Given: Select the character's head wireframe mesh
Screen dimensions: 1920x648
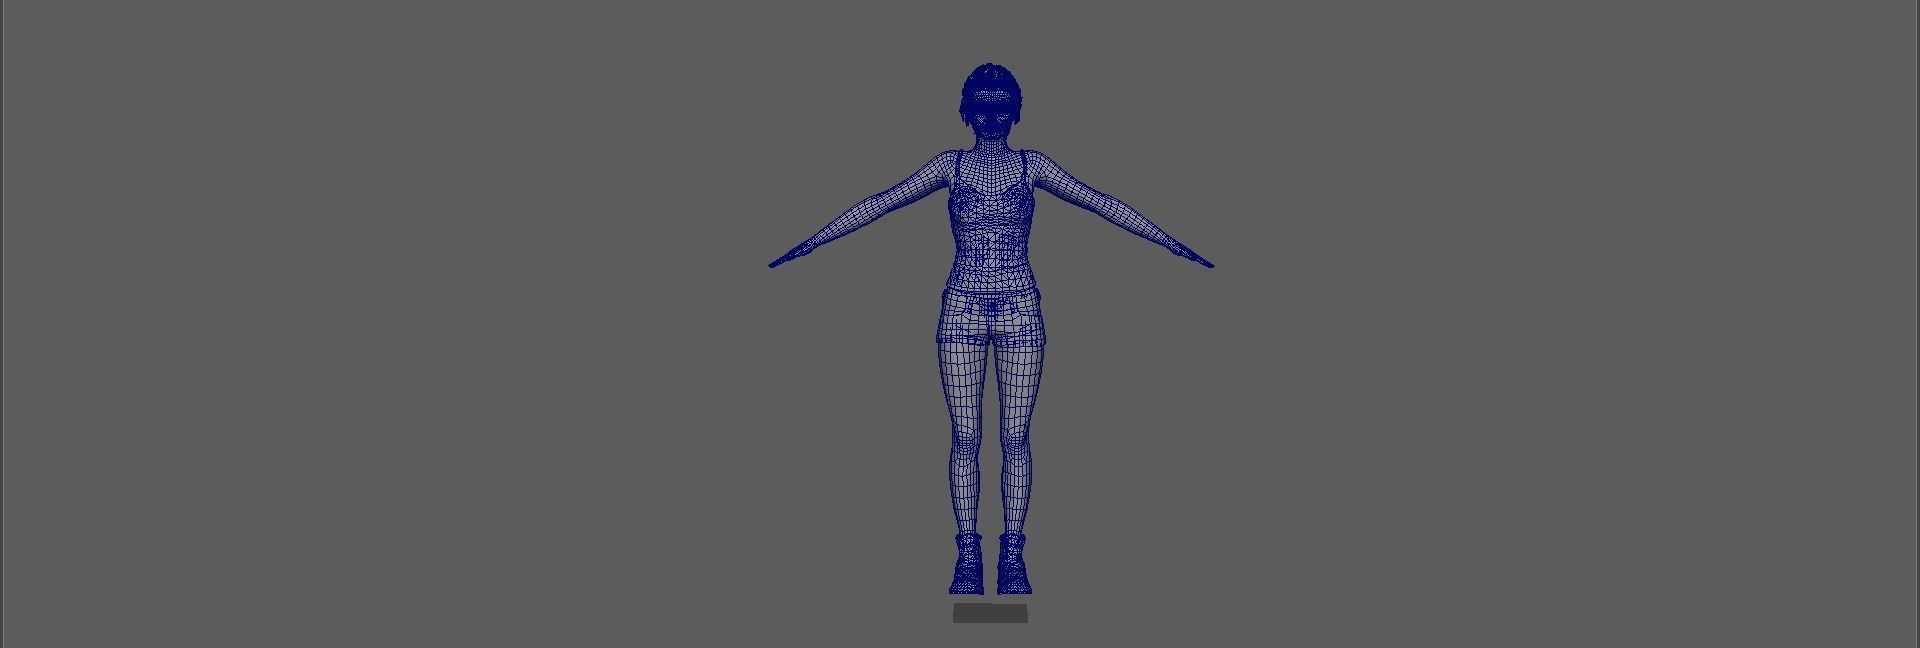Looking at the screenshot, I should coord(992,101).
